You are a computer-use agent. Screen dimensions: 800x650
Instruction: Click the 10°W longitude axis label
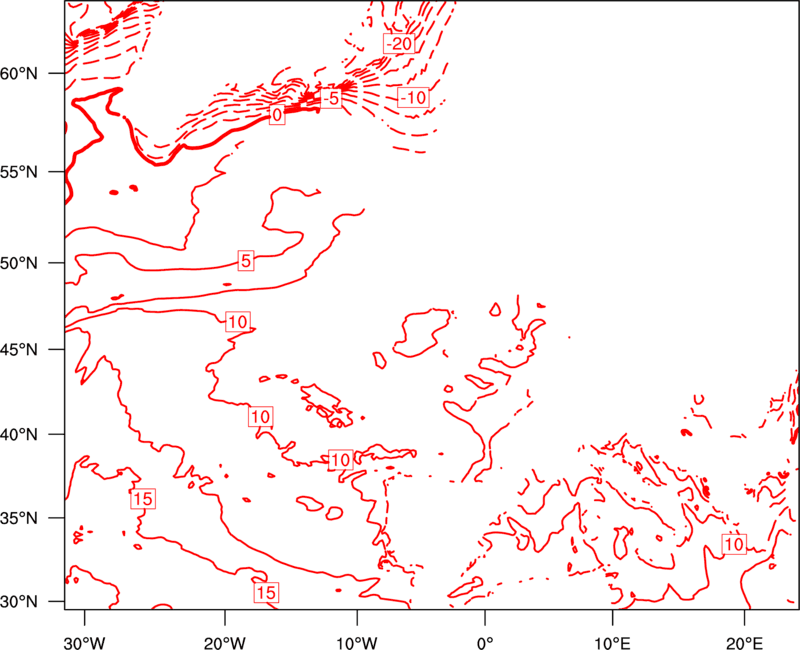357,643
